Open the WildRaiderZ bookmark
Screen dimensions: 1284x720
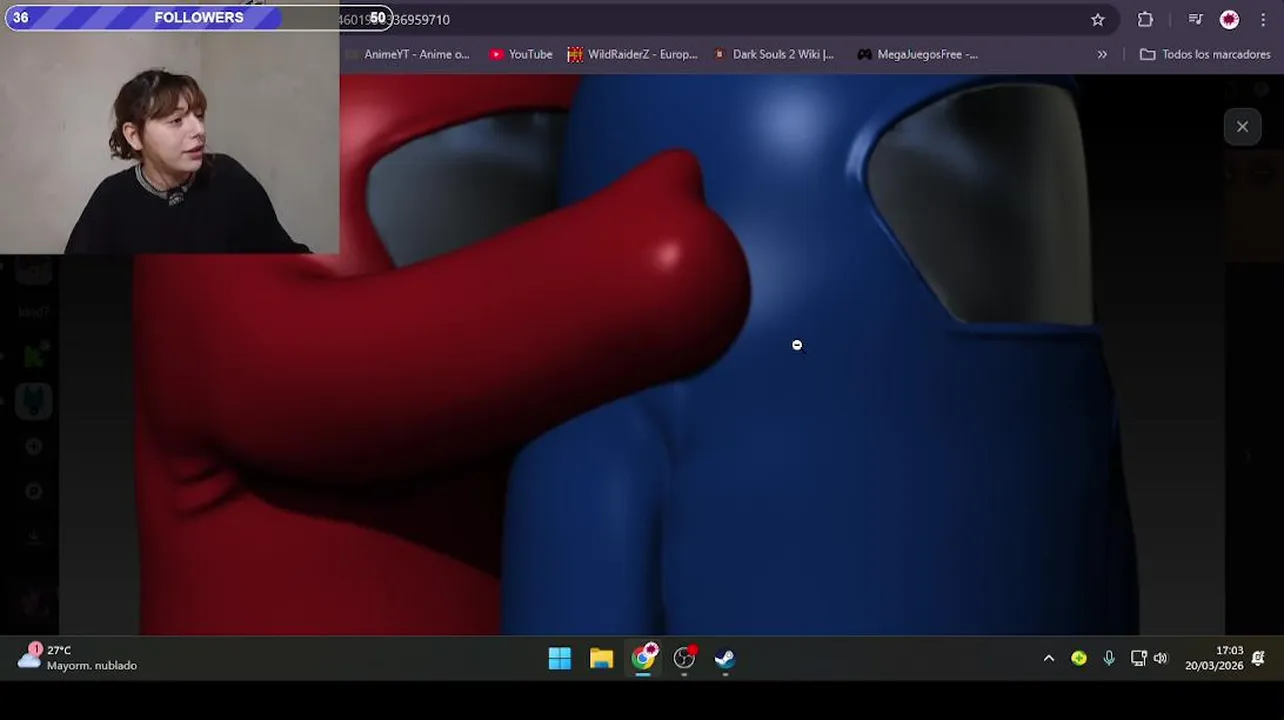point(632,54)
